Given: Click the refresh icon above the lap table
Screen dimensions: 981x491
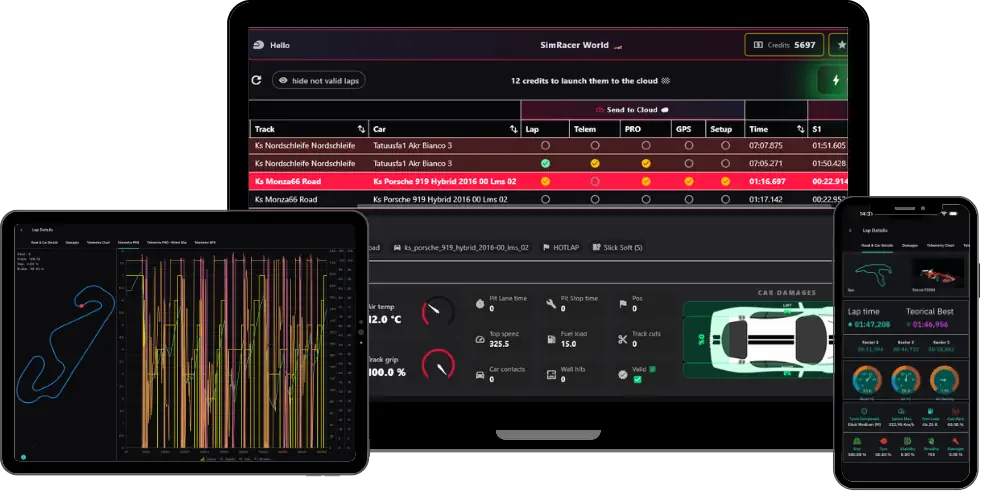Looking at the screenshot, I should point(257,80).
